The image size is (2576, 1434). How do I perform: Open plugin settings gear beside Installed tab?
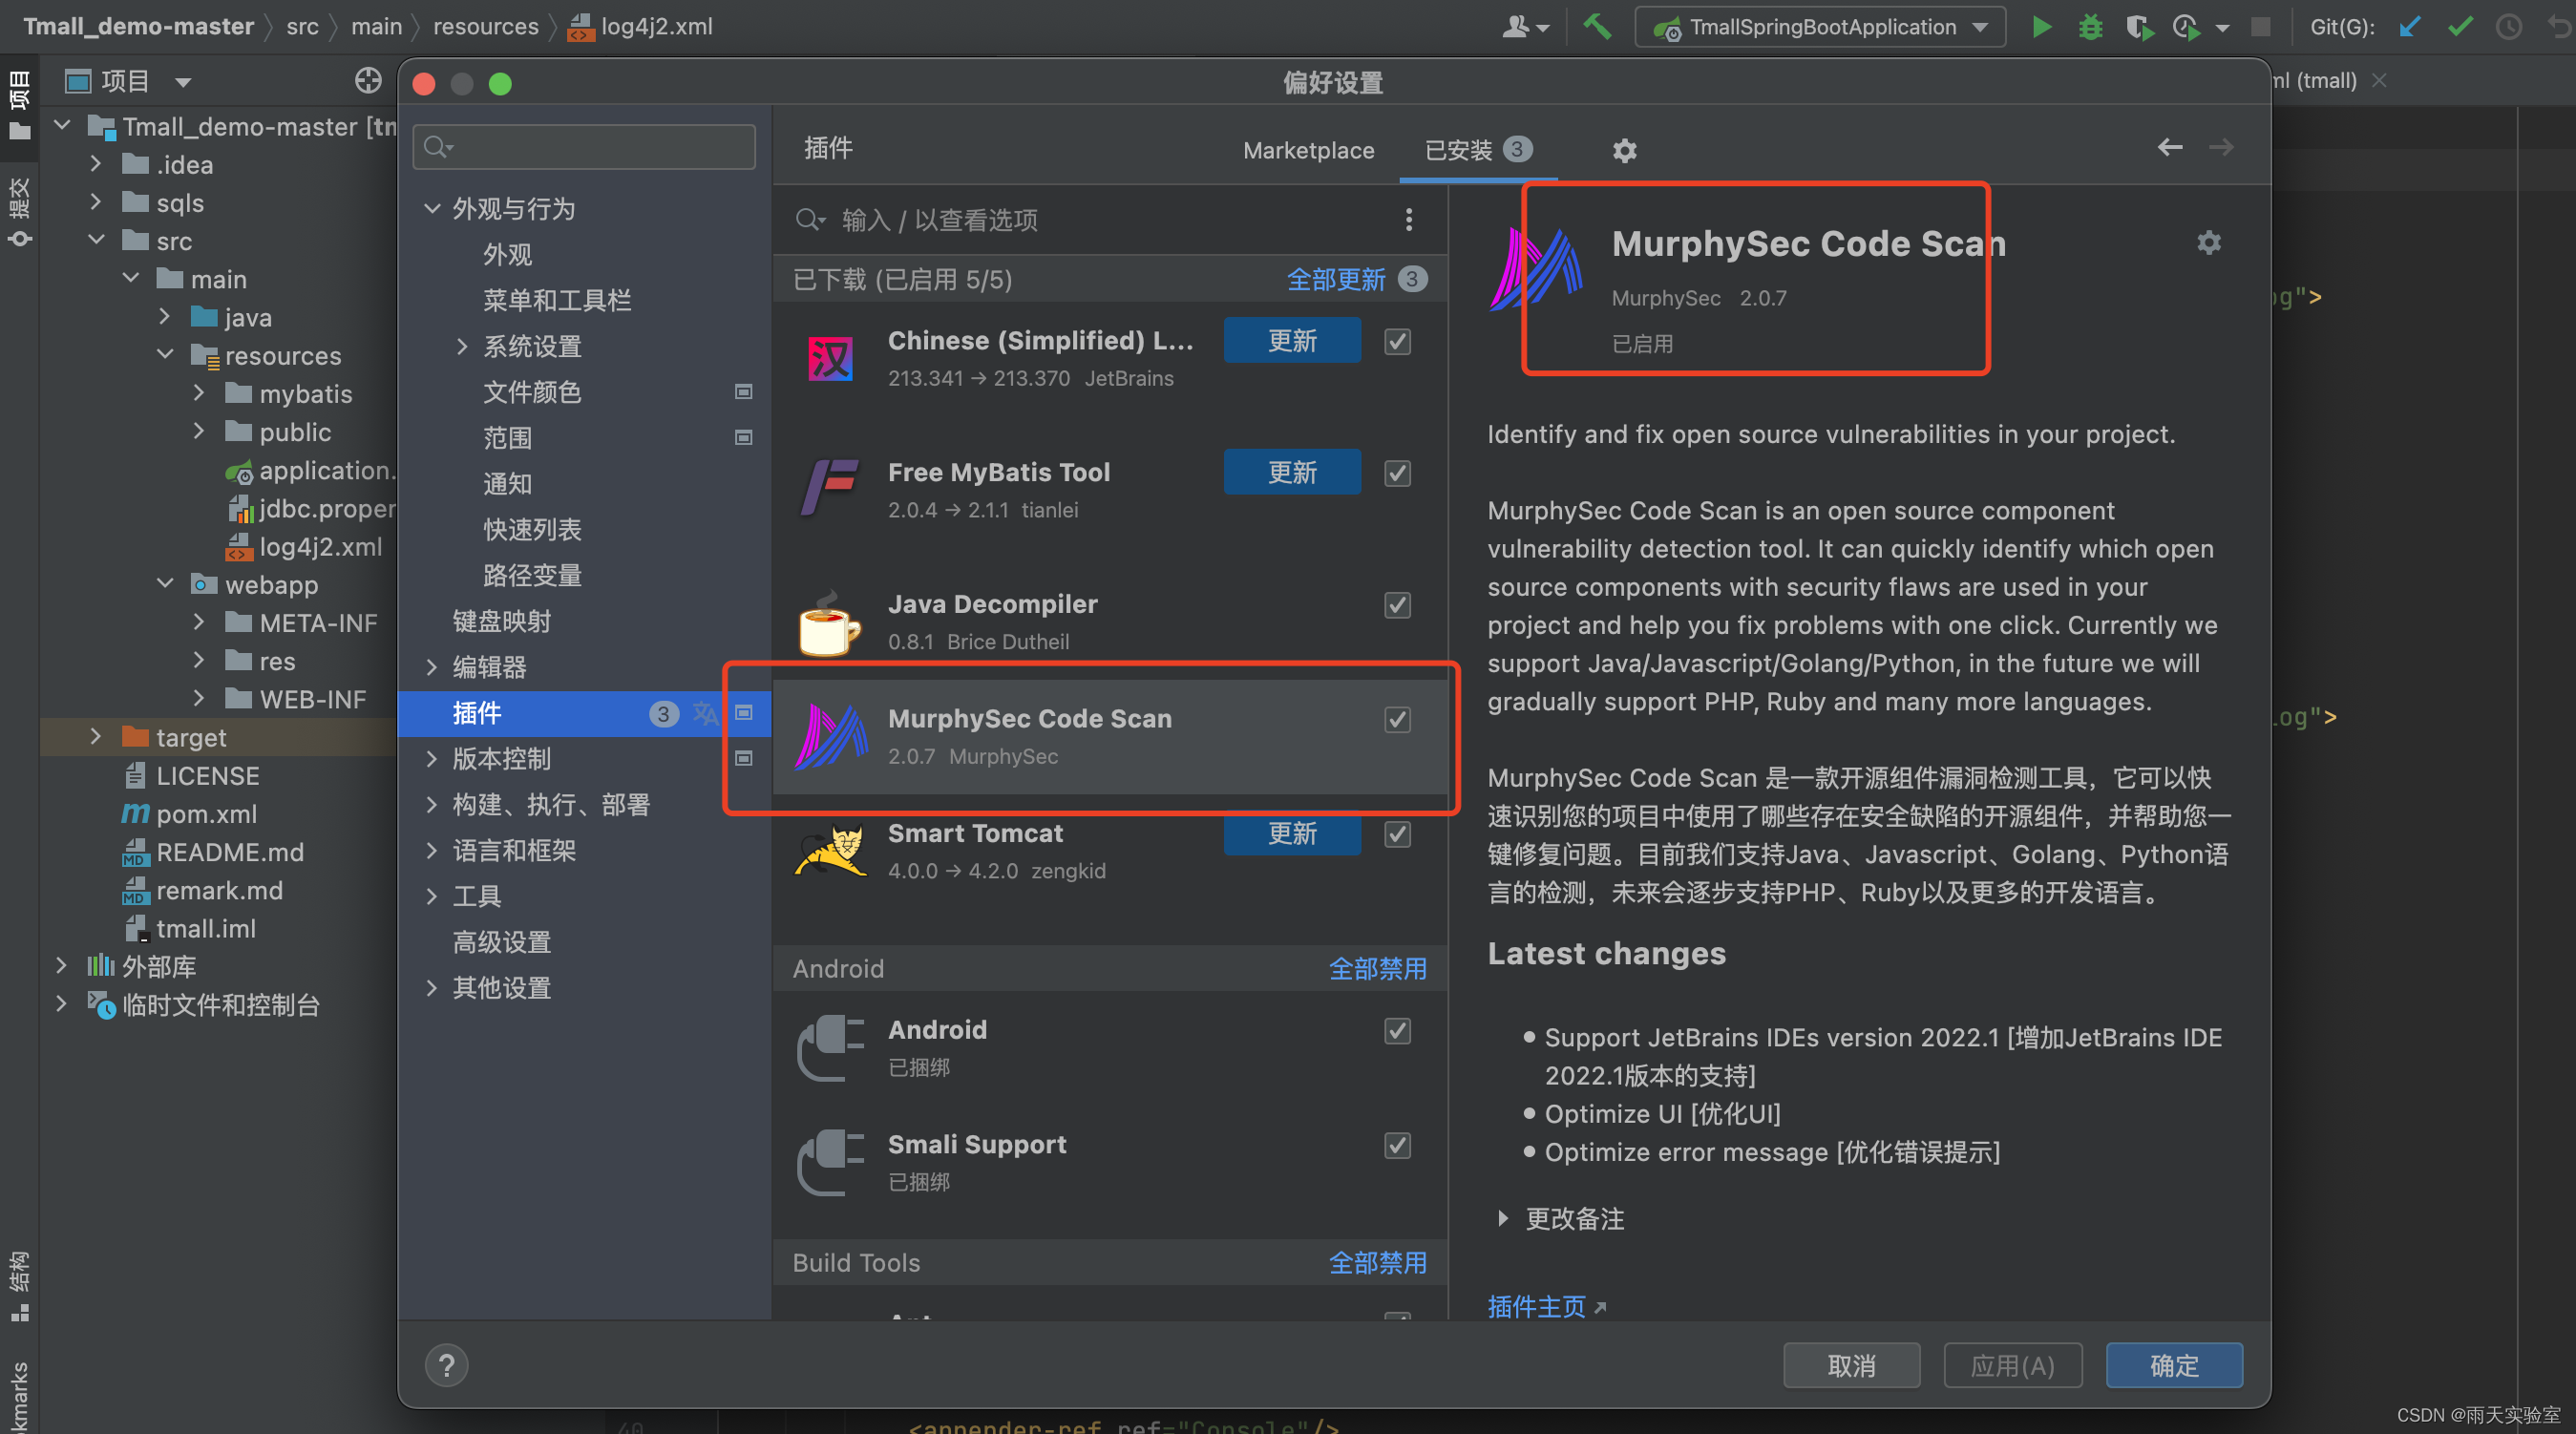click(1624, 151)
